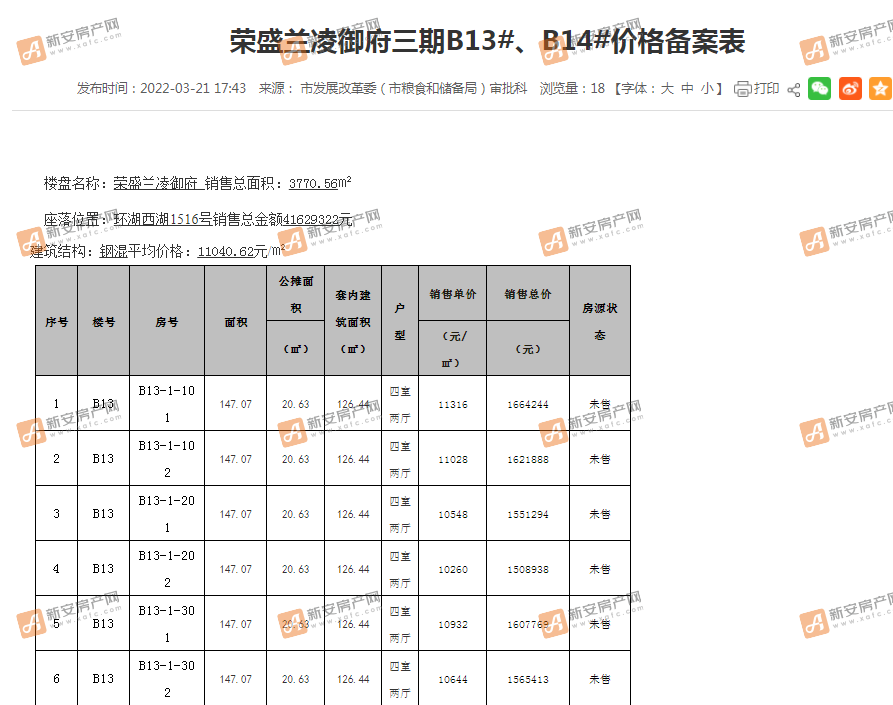
Task: Select the total price 1664244
Action: click(528, 405)
